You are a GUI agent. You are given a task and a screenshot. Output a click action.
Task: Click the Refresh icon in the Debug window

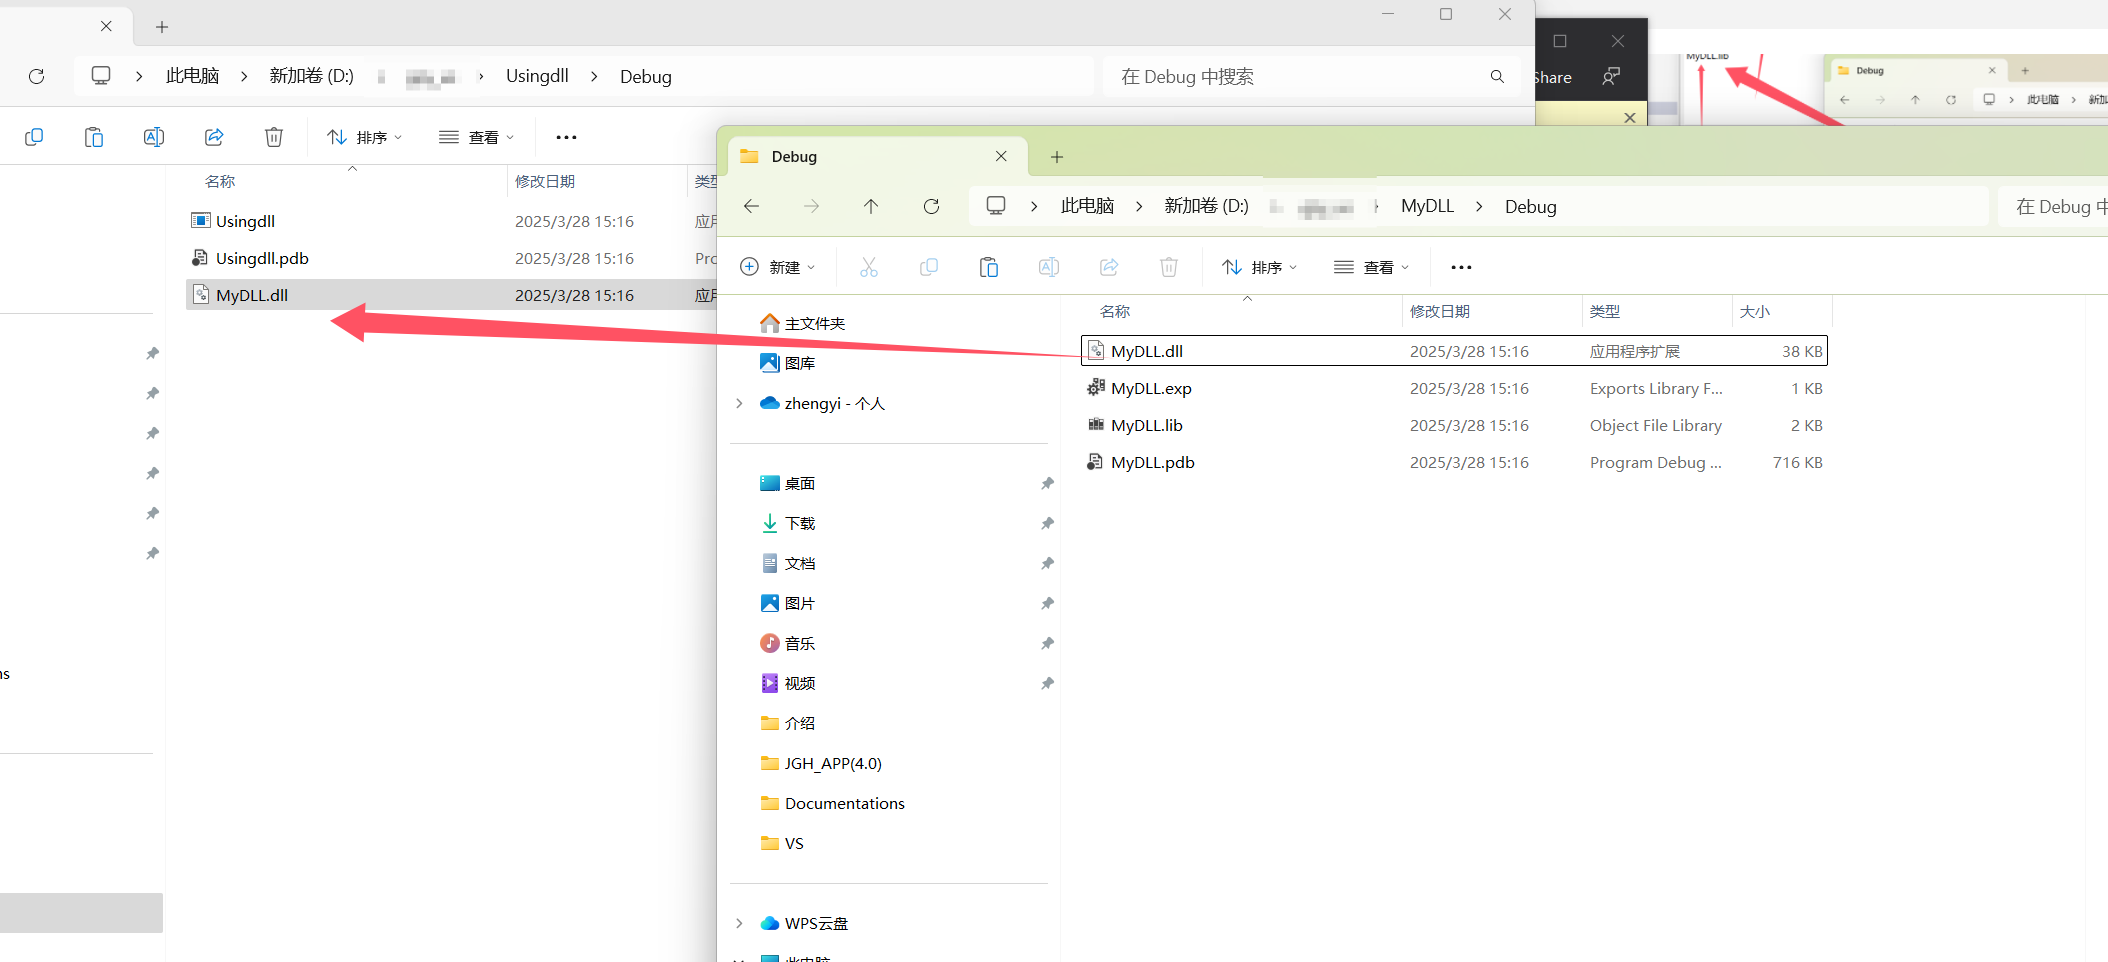[931, 206]
